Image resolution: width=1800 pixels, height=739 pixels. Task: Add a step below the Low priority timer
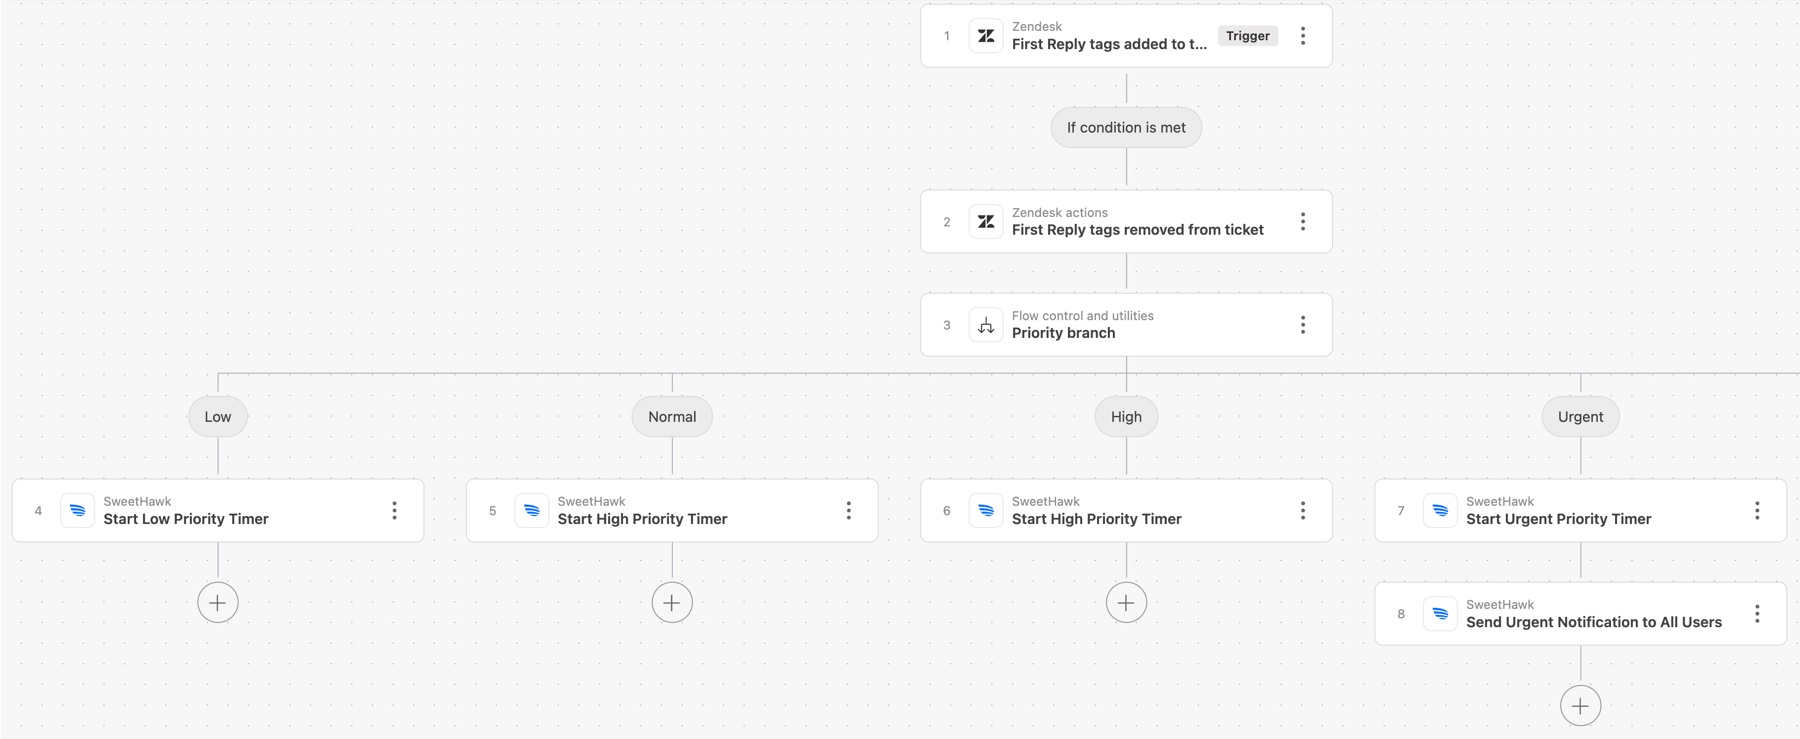(218, 603)
